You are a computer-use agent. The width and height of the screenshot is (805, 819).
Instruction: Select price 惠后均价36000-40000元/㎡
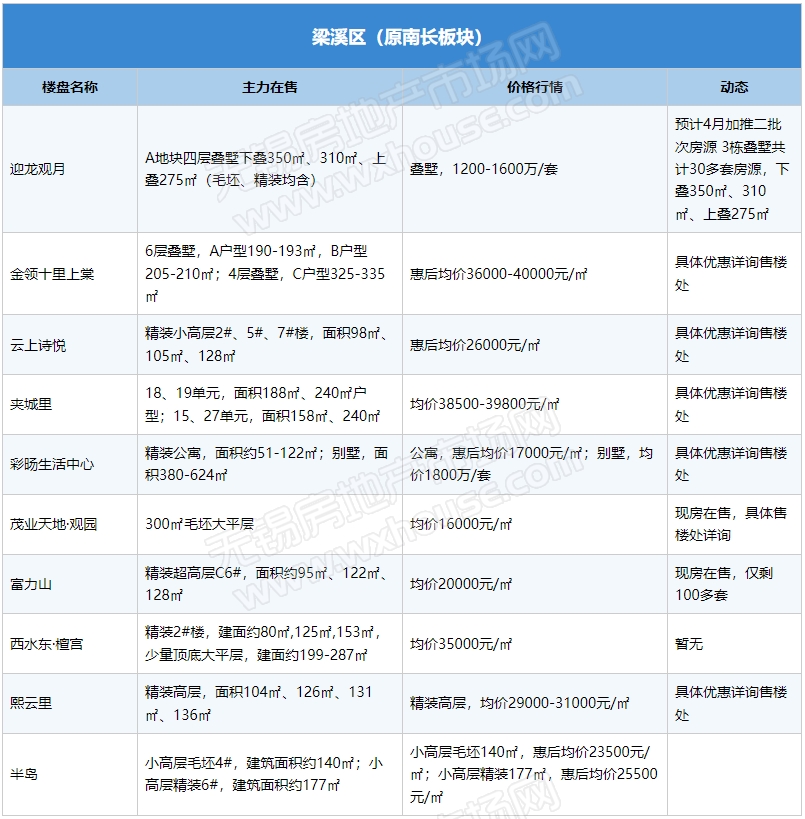coord(535,274)
